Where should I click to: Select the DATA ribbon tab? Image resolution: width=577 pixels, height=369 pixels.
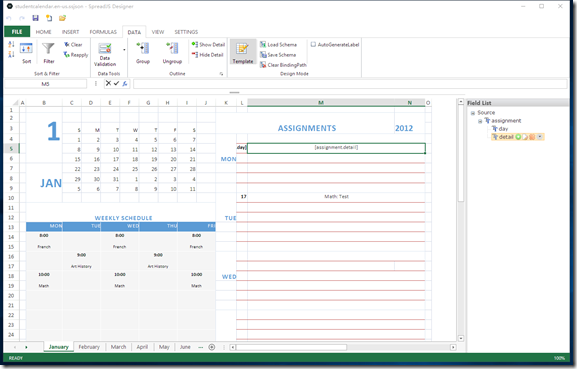click(134, 32)
